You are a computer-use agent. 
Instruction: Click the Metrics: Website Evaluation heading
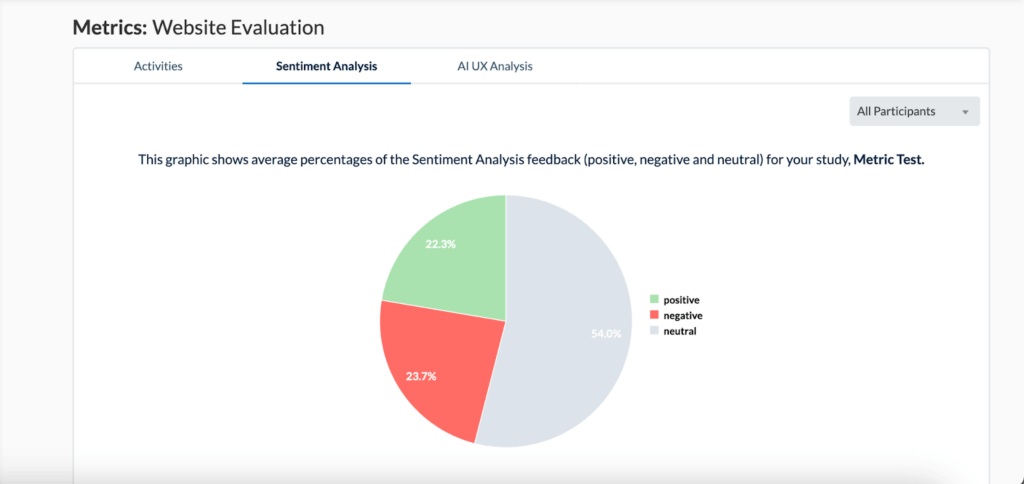point(198,27)
